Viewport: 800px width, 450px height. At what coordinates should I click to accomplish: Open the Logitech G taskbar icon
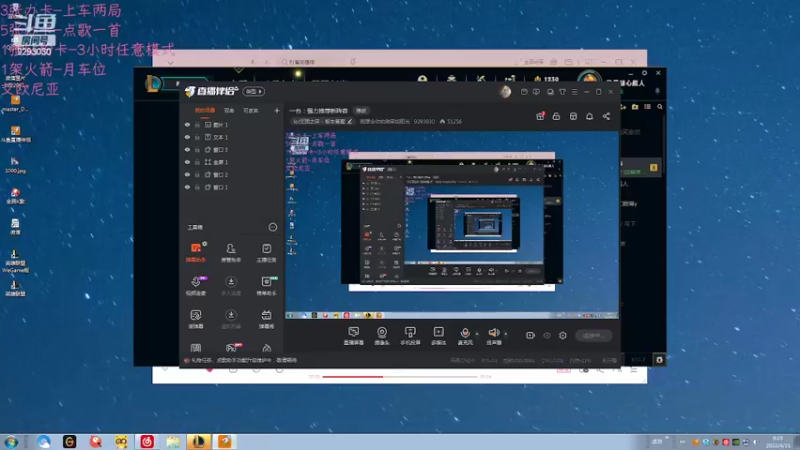(69, 442)
